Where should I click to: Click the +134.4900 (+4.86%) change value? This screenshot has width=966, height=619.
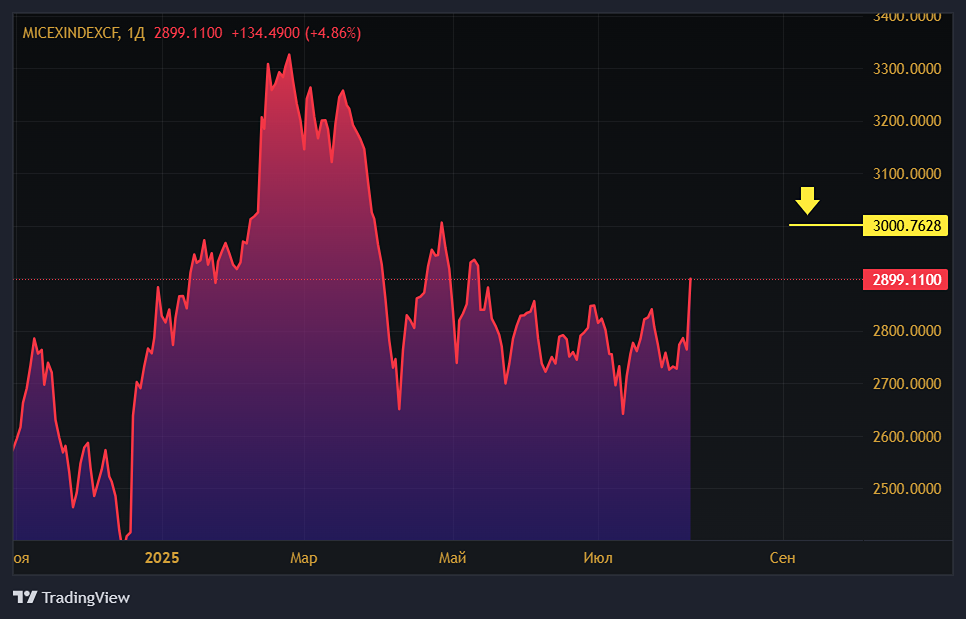pyautogui.click(x=296, y=33)
